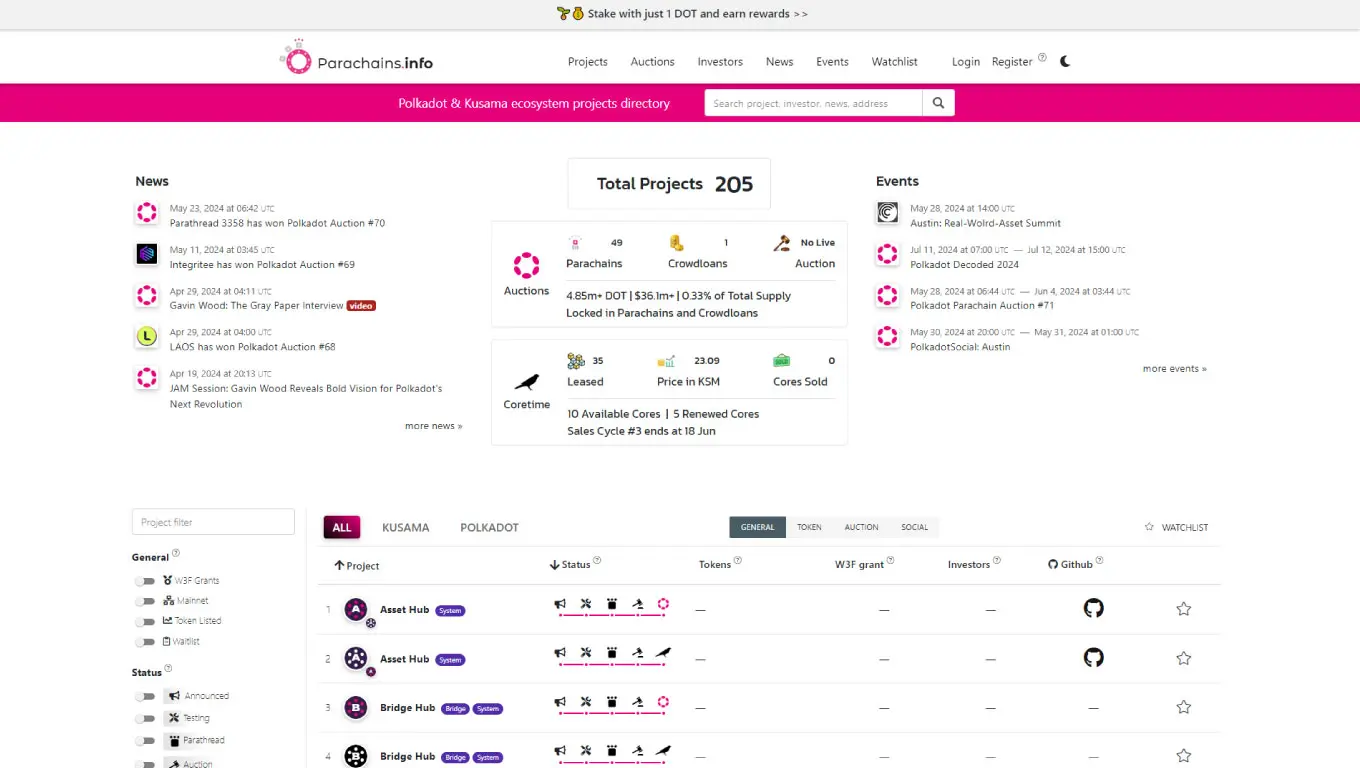Star the first Bridge Hub project

[1184, 707]
